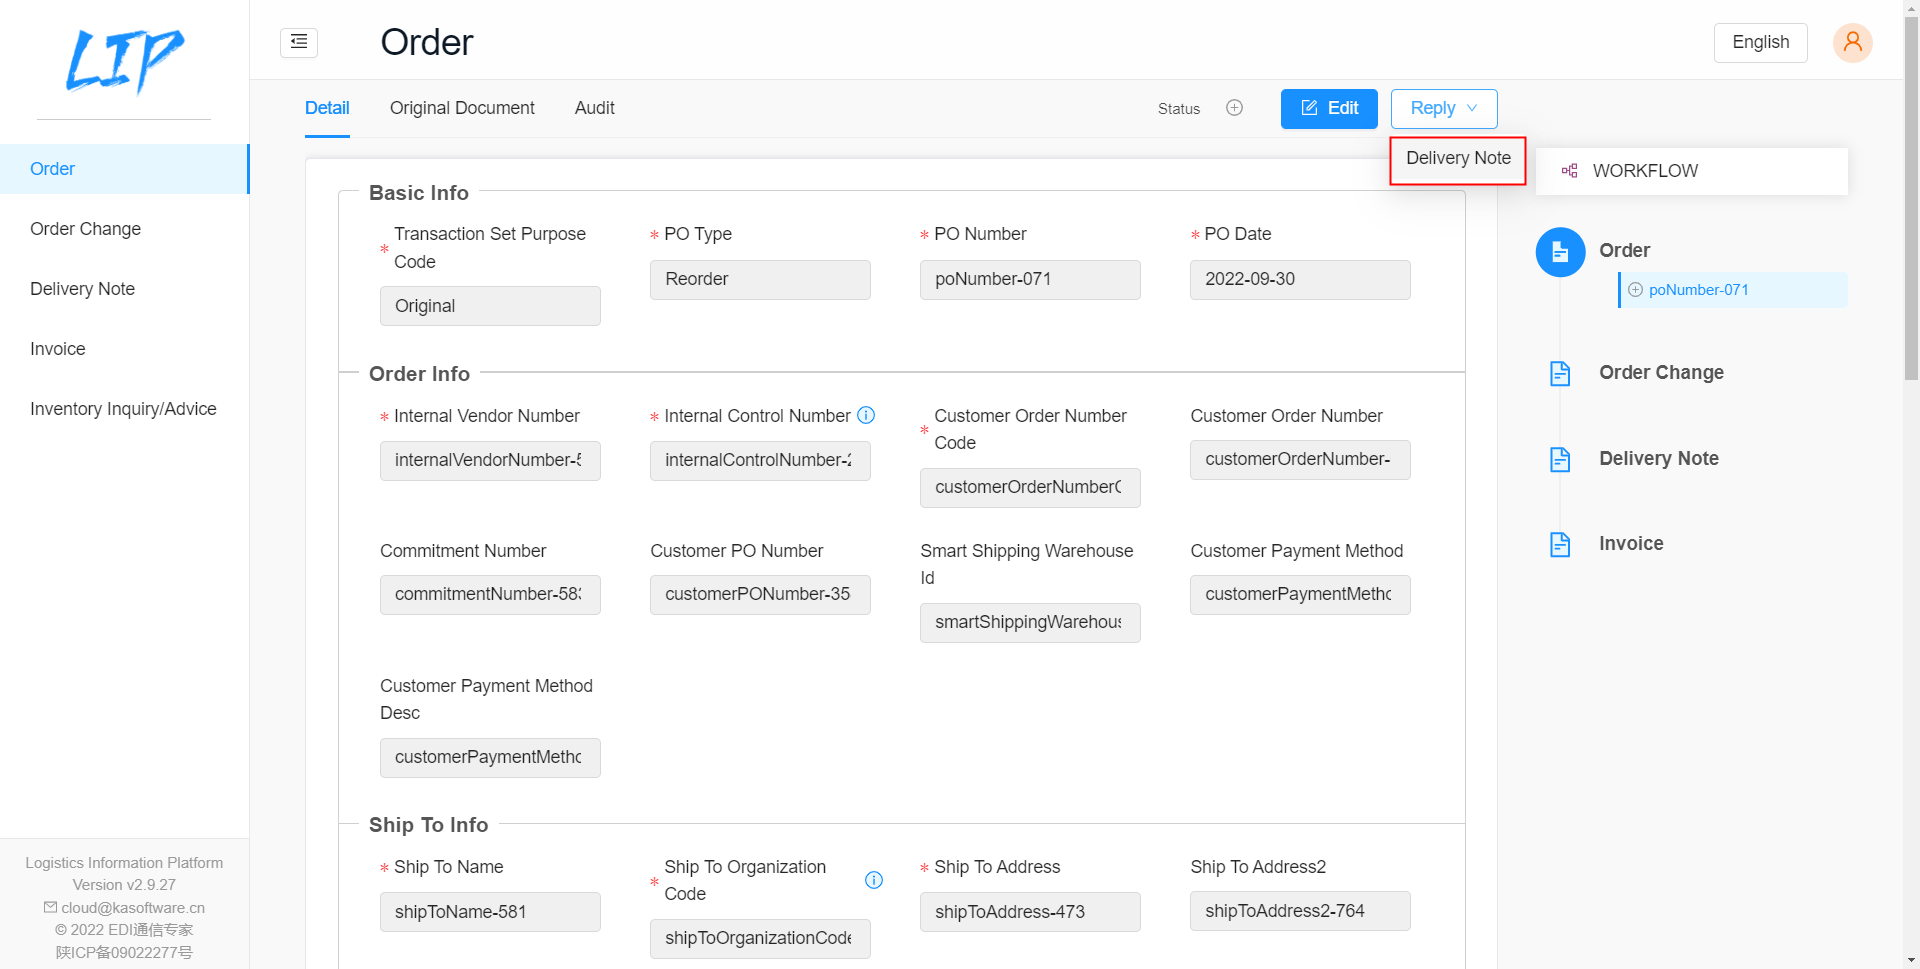This screenshot has width=1920, height=969.
Task: Click the cloud@kasoftware.cn email link
Action: point(133,908)
